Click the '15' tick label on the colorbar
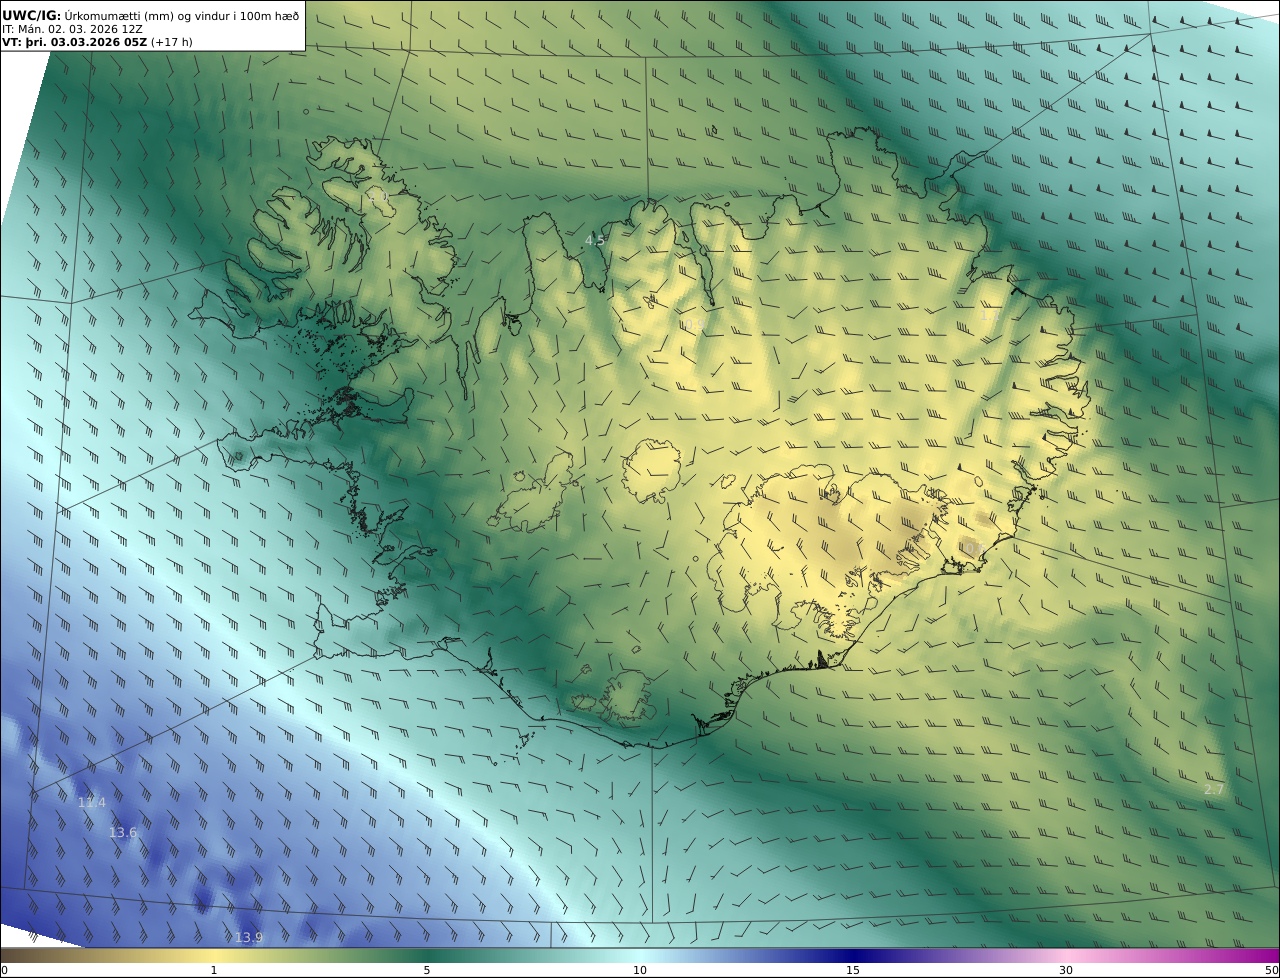1280x978 pixels. 853,970
